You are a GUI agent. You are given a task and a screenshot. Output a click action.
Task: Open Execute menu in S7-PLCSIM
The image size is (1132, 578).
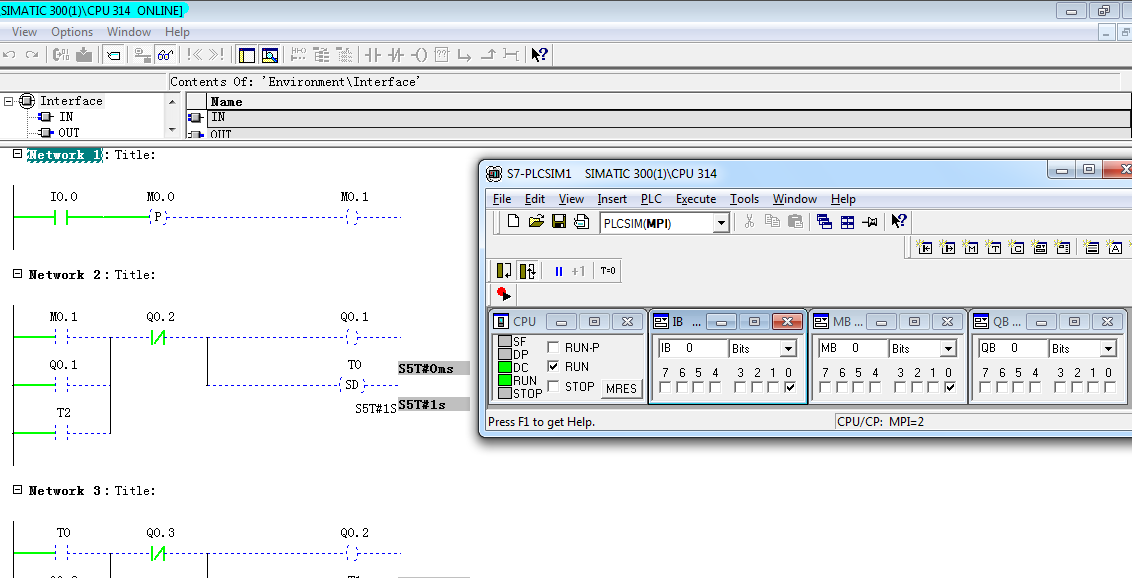point(696,199)
